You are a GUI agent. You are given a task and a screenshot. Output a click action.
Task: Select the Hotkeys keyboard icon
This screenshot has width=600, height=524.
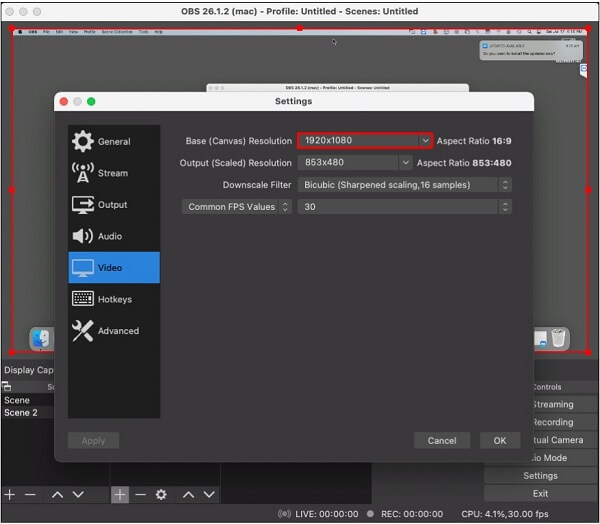(83, 299)
